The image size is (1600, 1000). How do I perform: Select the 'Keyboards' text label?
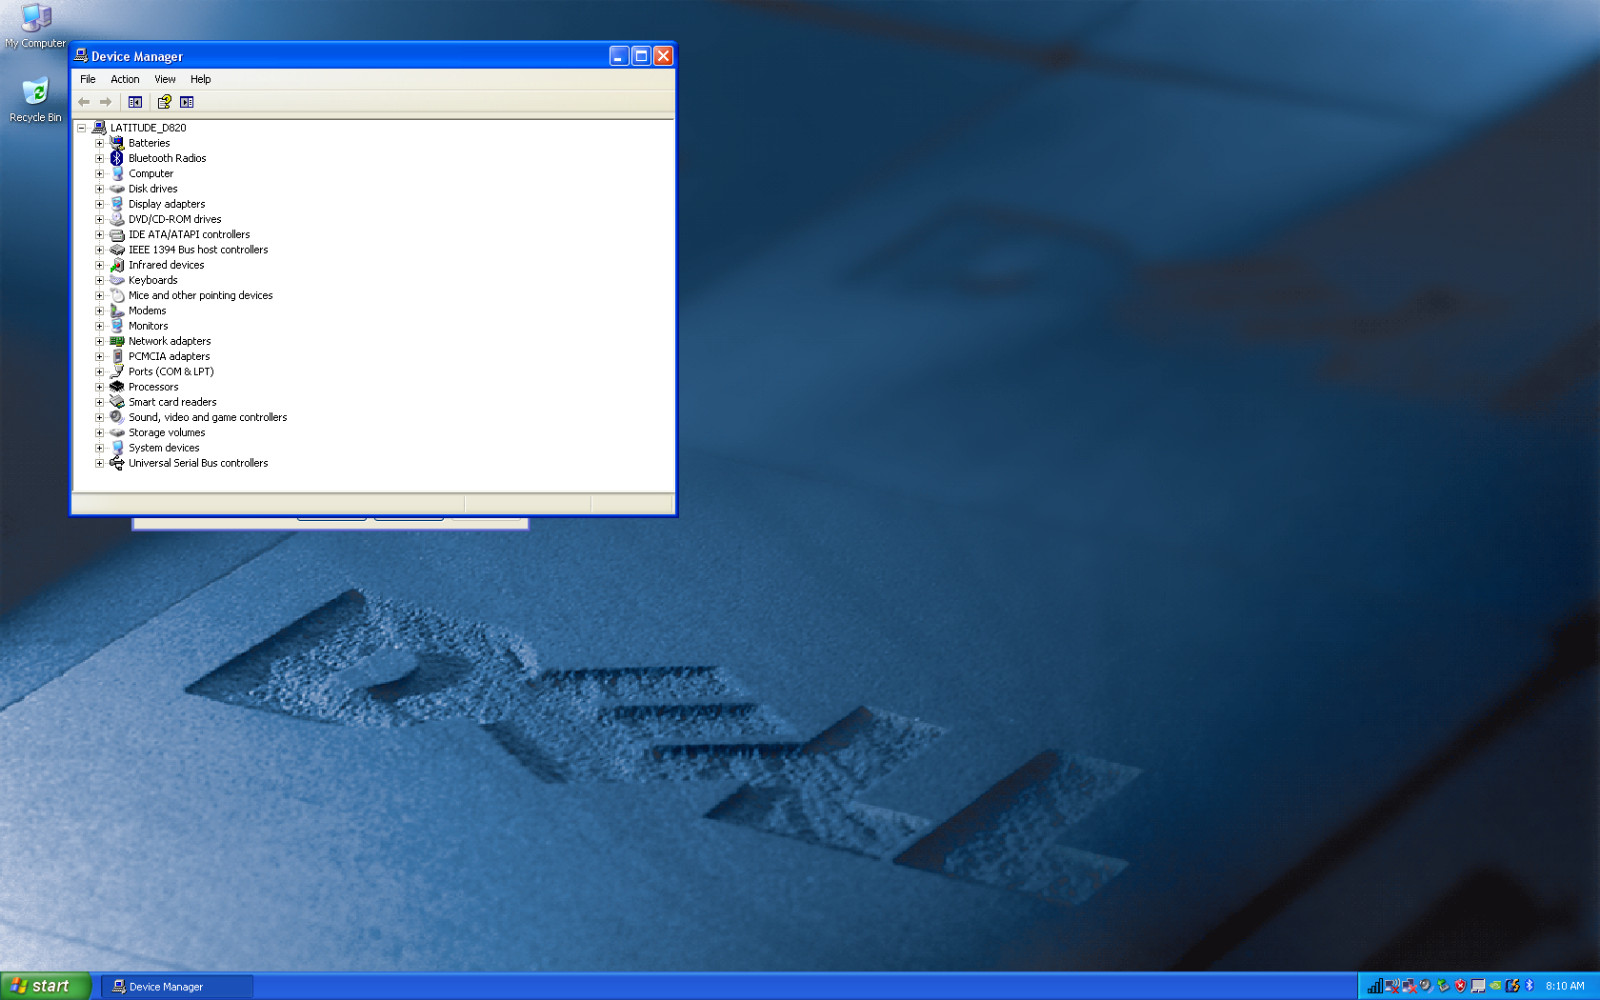coord(153,280)
